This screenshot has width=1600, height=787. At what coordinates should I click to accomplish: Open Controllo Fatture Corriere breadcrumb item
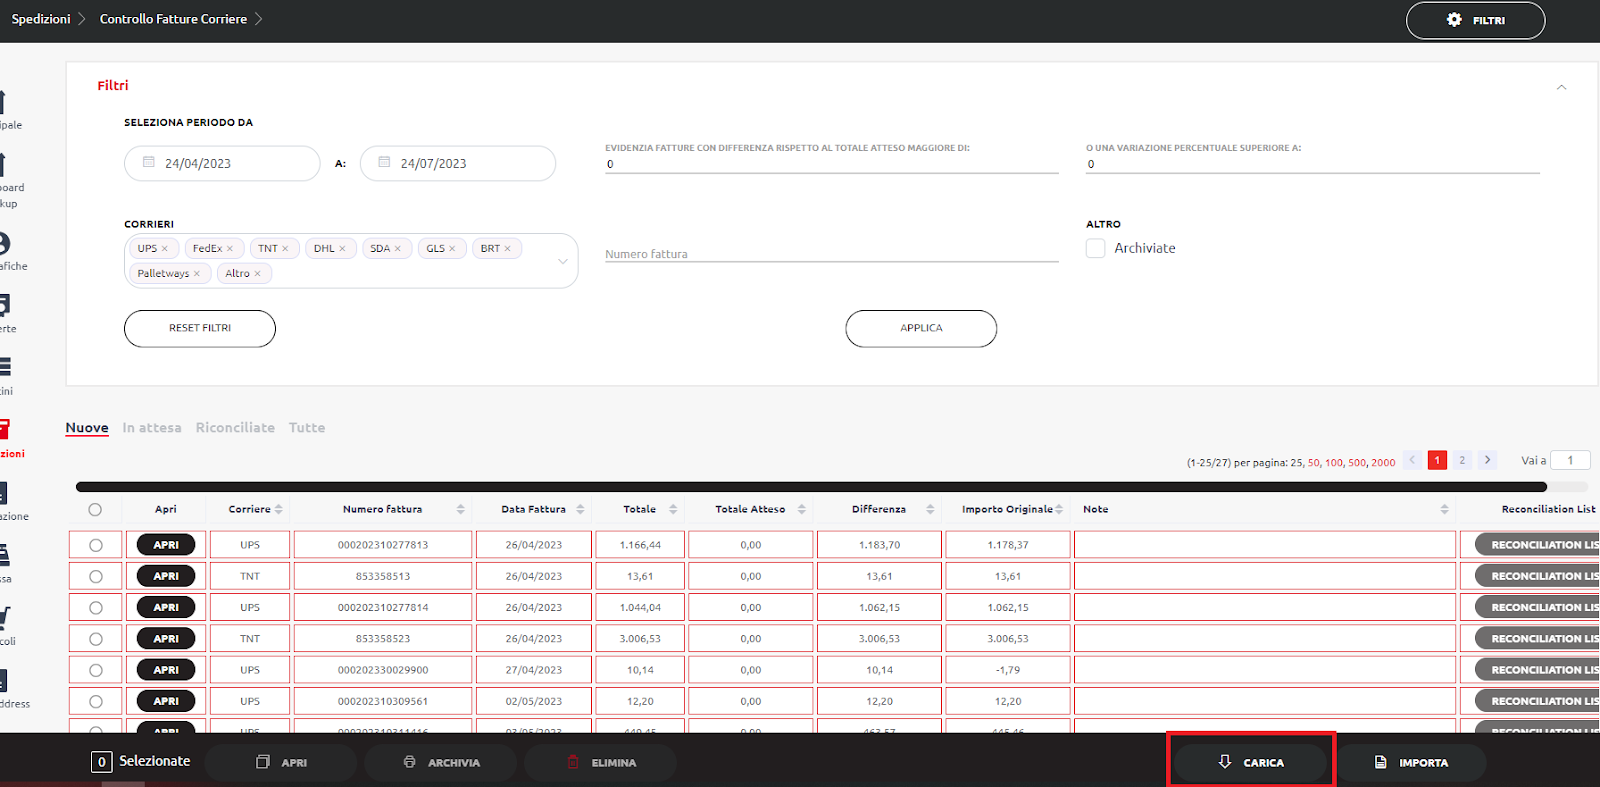coord(173,19)
